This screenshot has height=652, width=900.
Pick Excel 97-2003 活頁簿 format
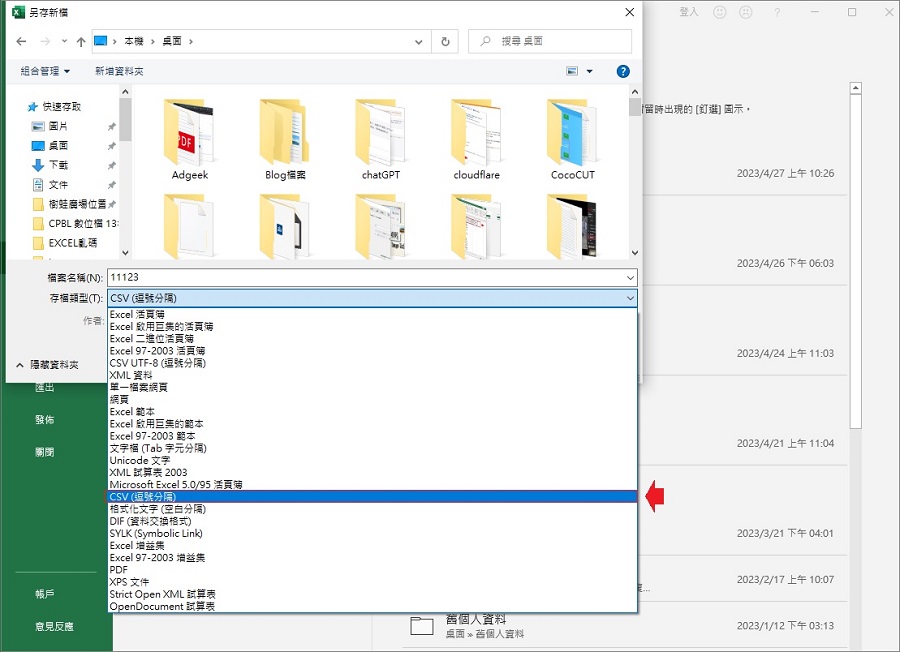pyautogui.click(x=158, y=351)
